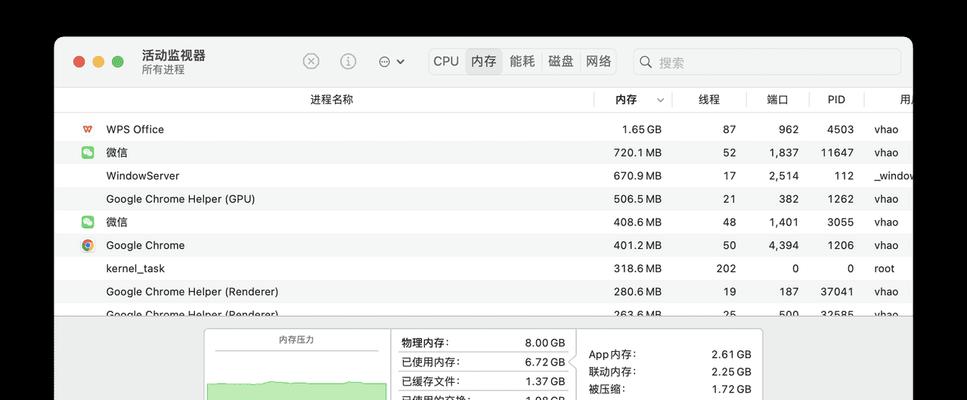This screenshot has width=967, height=400.
Task: Click the 已使用内存 6.72 GB entry
Action: pos(483,362)
